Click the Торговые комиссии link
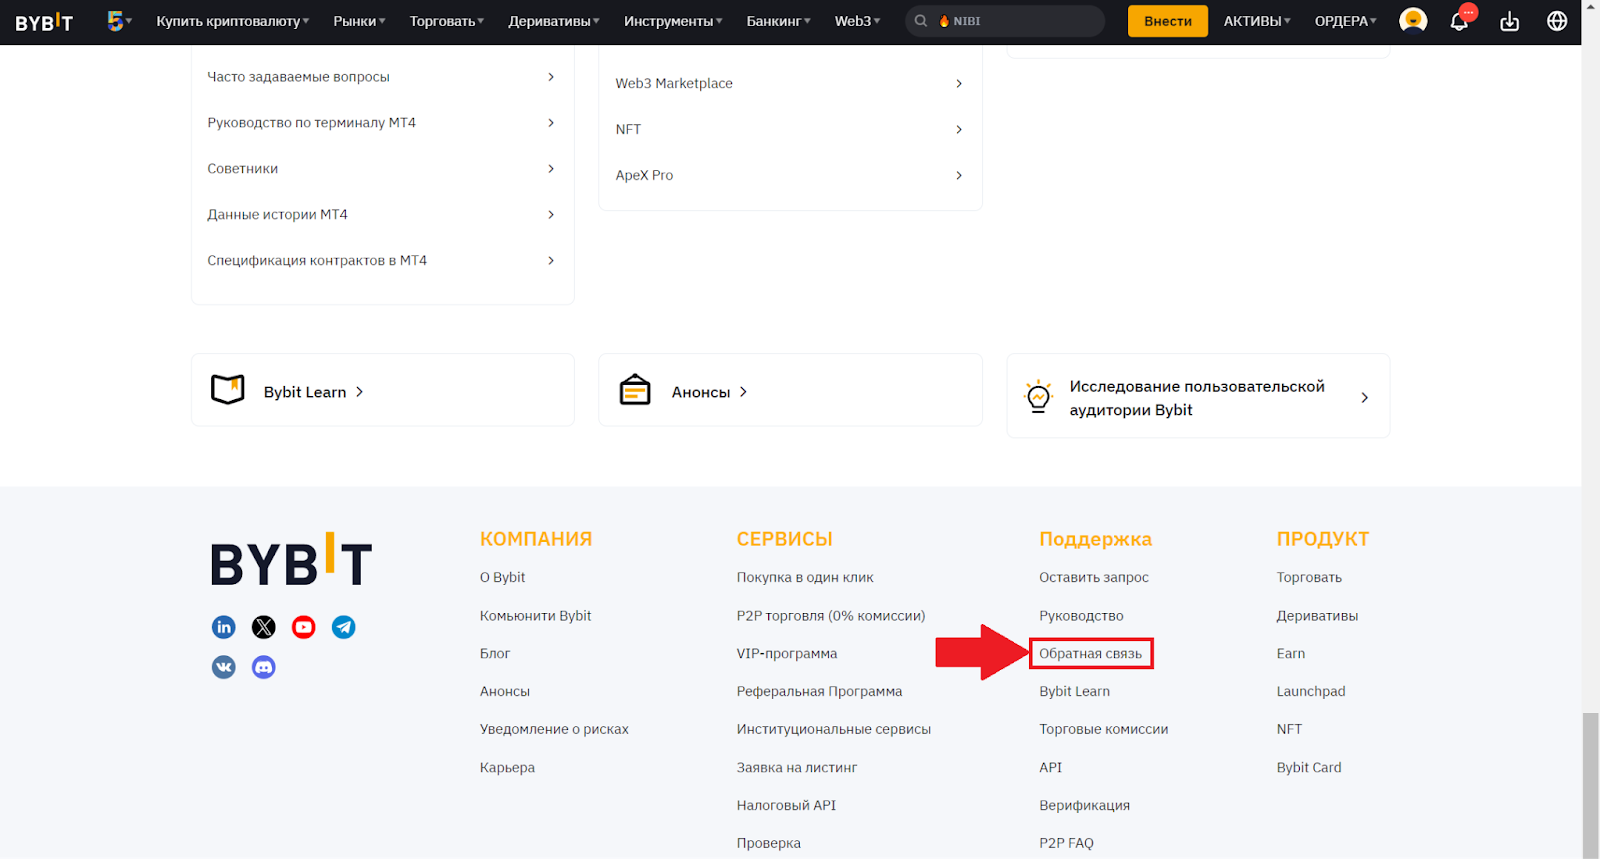This screenshot has height=859, width=1600. click(1104, 730)
